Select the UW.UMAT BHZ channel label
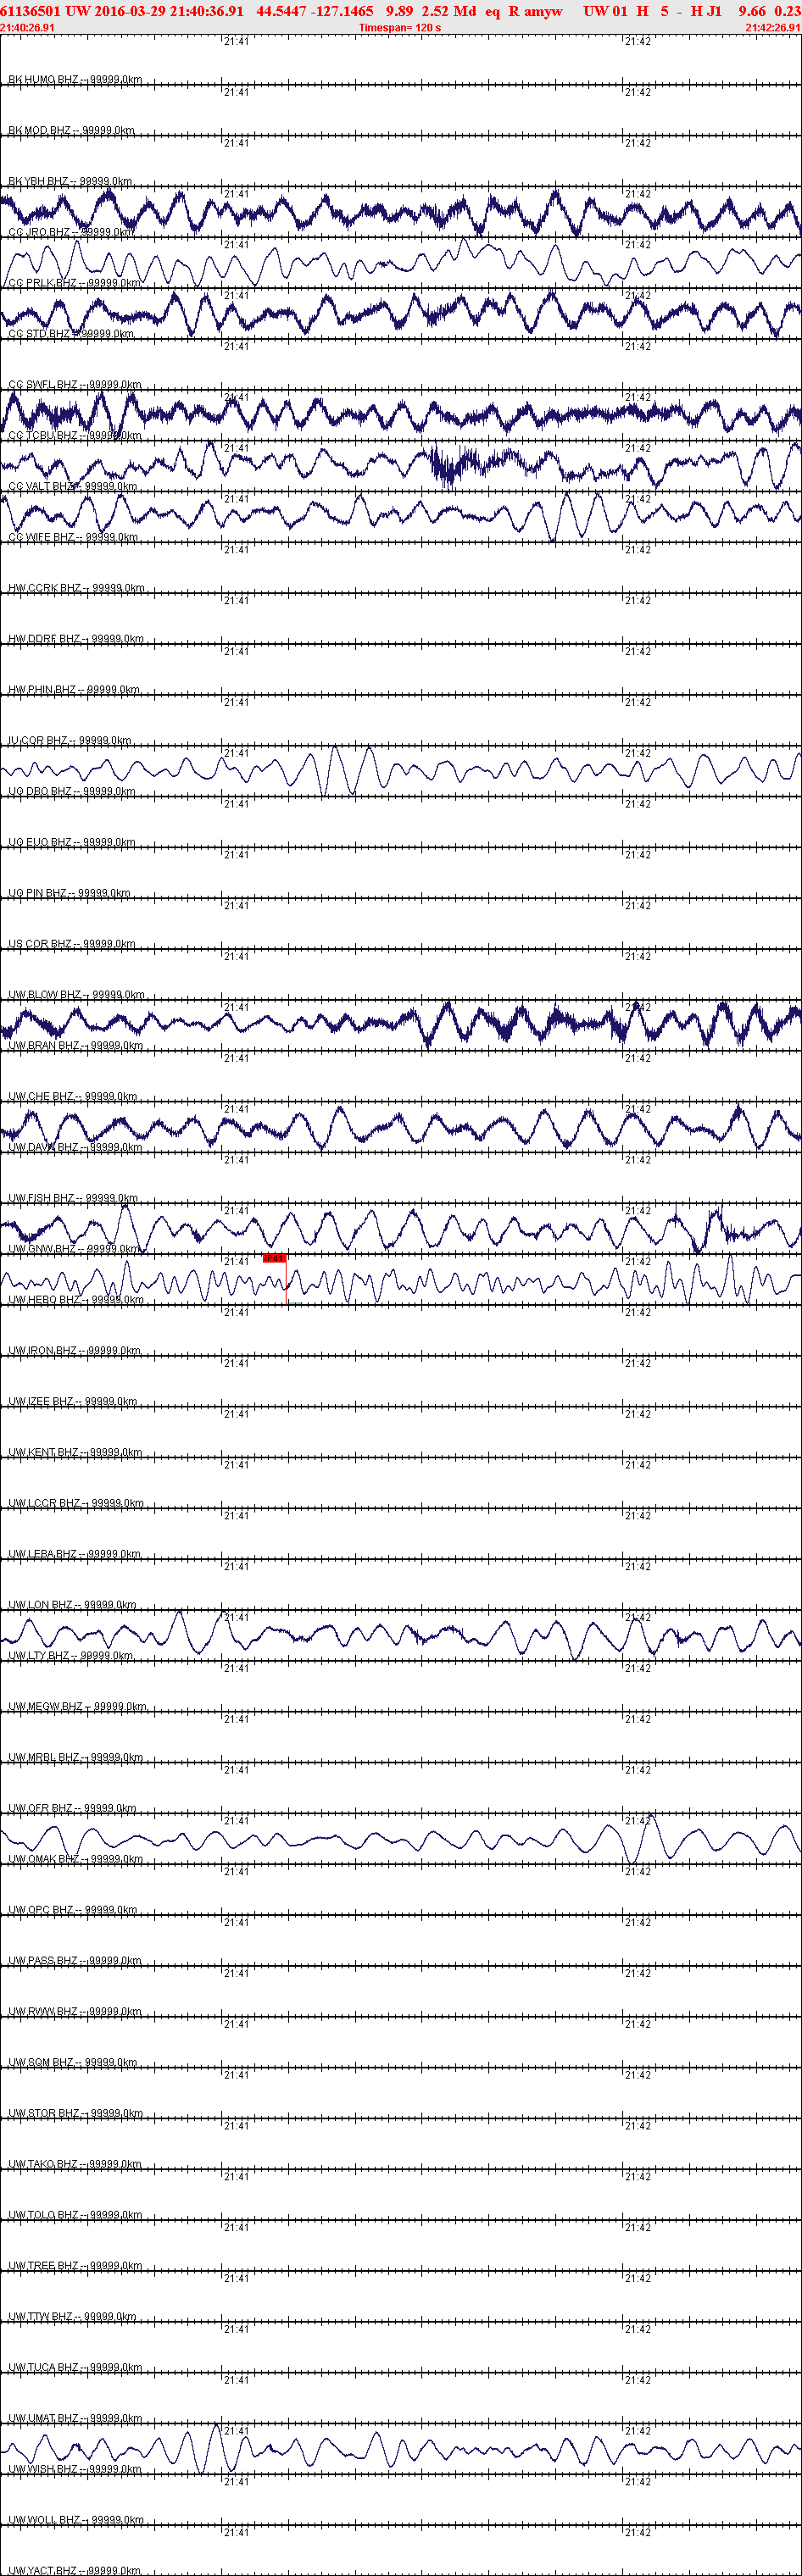The height and width of the screenshot is (2576, 802). [x=75, y=2419]
